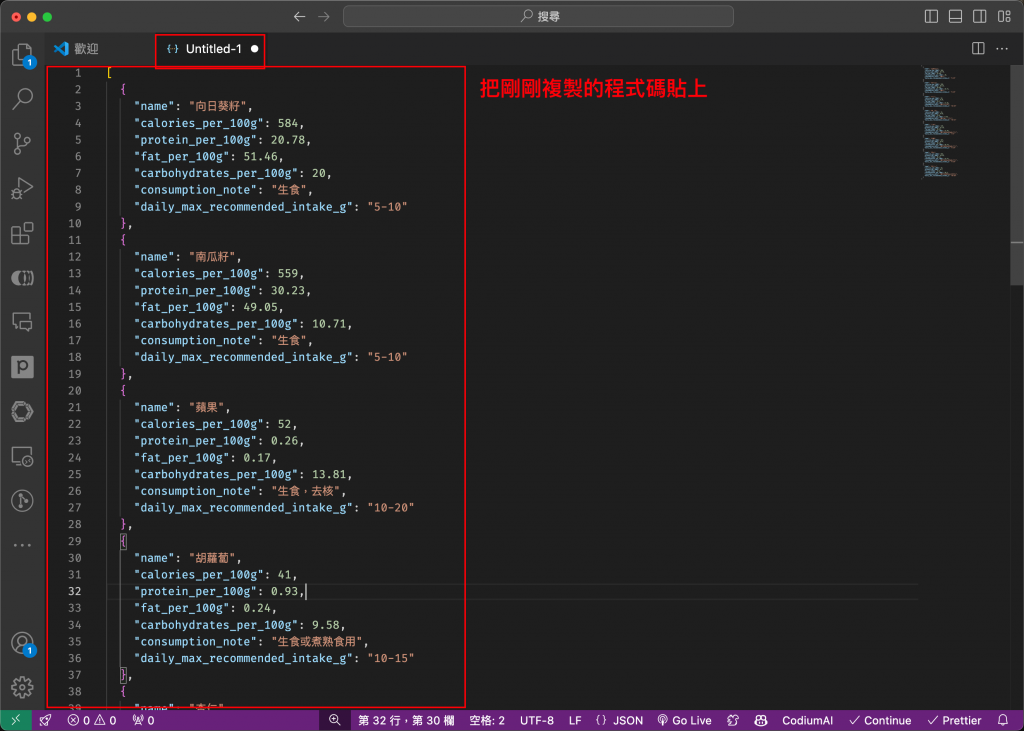Open the Accounts menu icon
Viewport: 1024px width, 731px height.
click(x=22, y=643)
